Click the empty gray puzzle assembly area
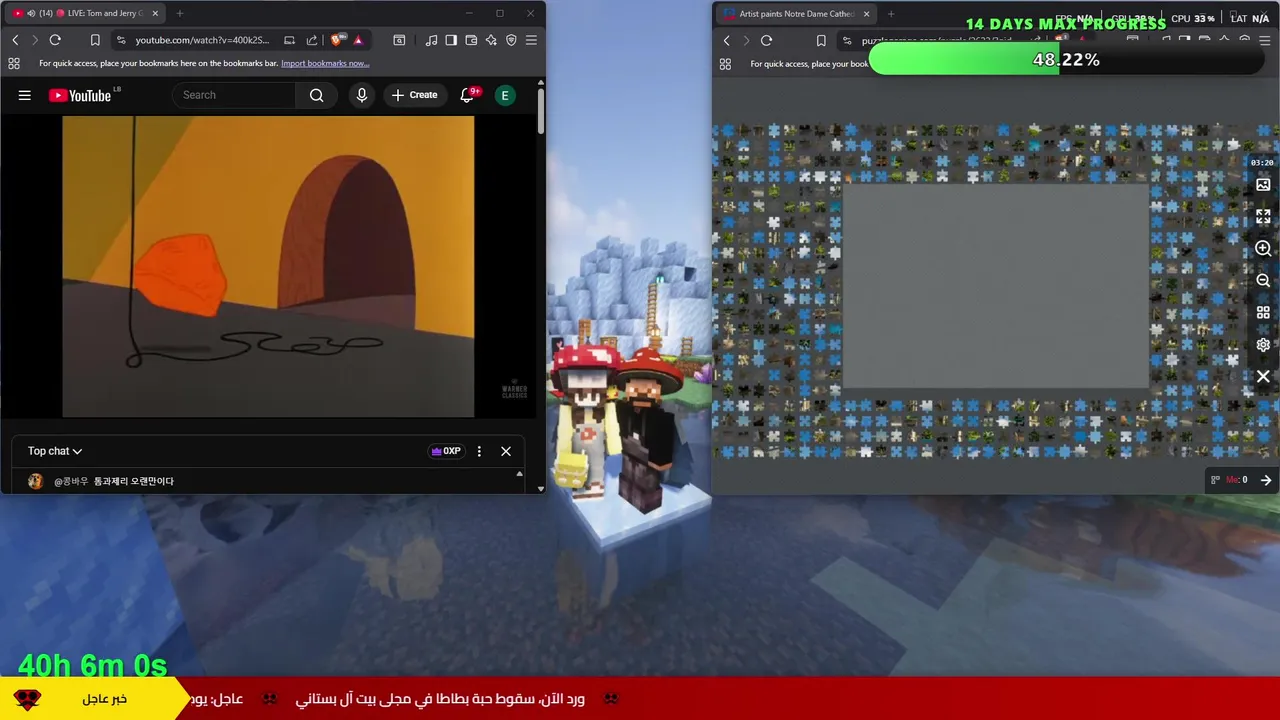The height and width of the screenshot is (720, 1280). [x=996, y=286]
